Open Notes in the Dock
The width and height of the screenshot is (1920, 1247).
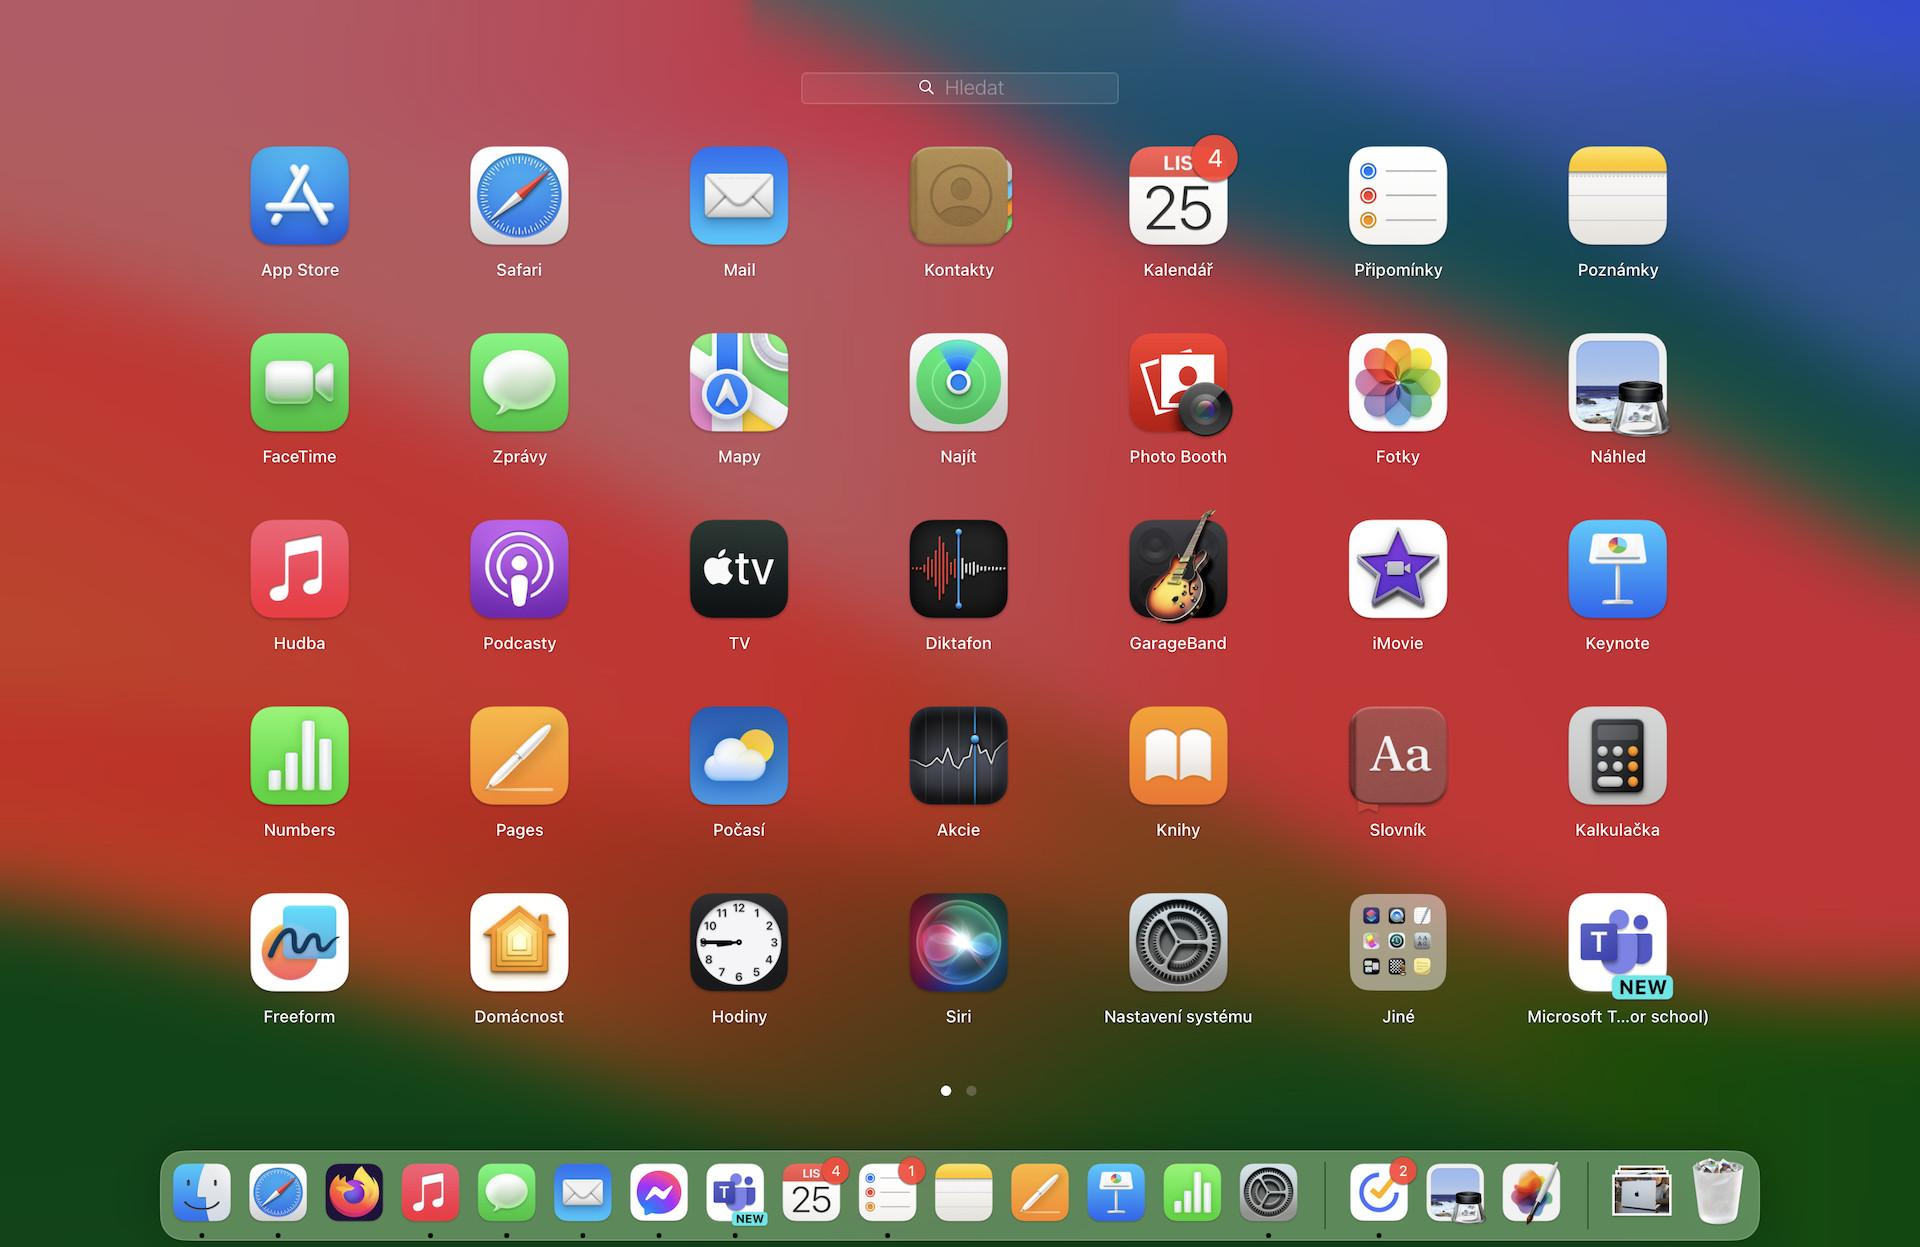coord(964,1192)
